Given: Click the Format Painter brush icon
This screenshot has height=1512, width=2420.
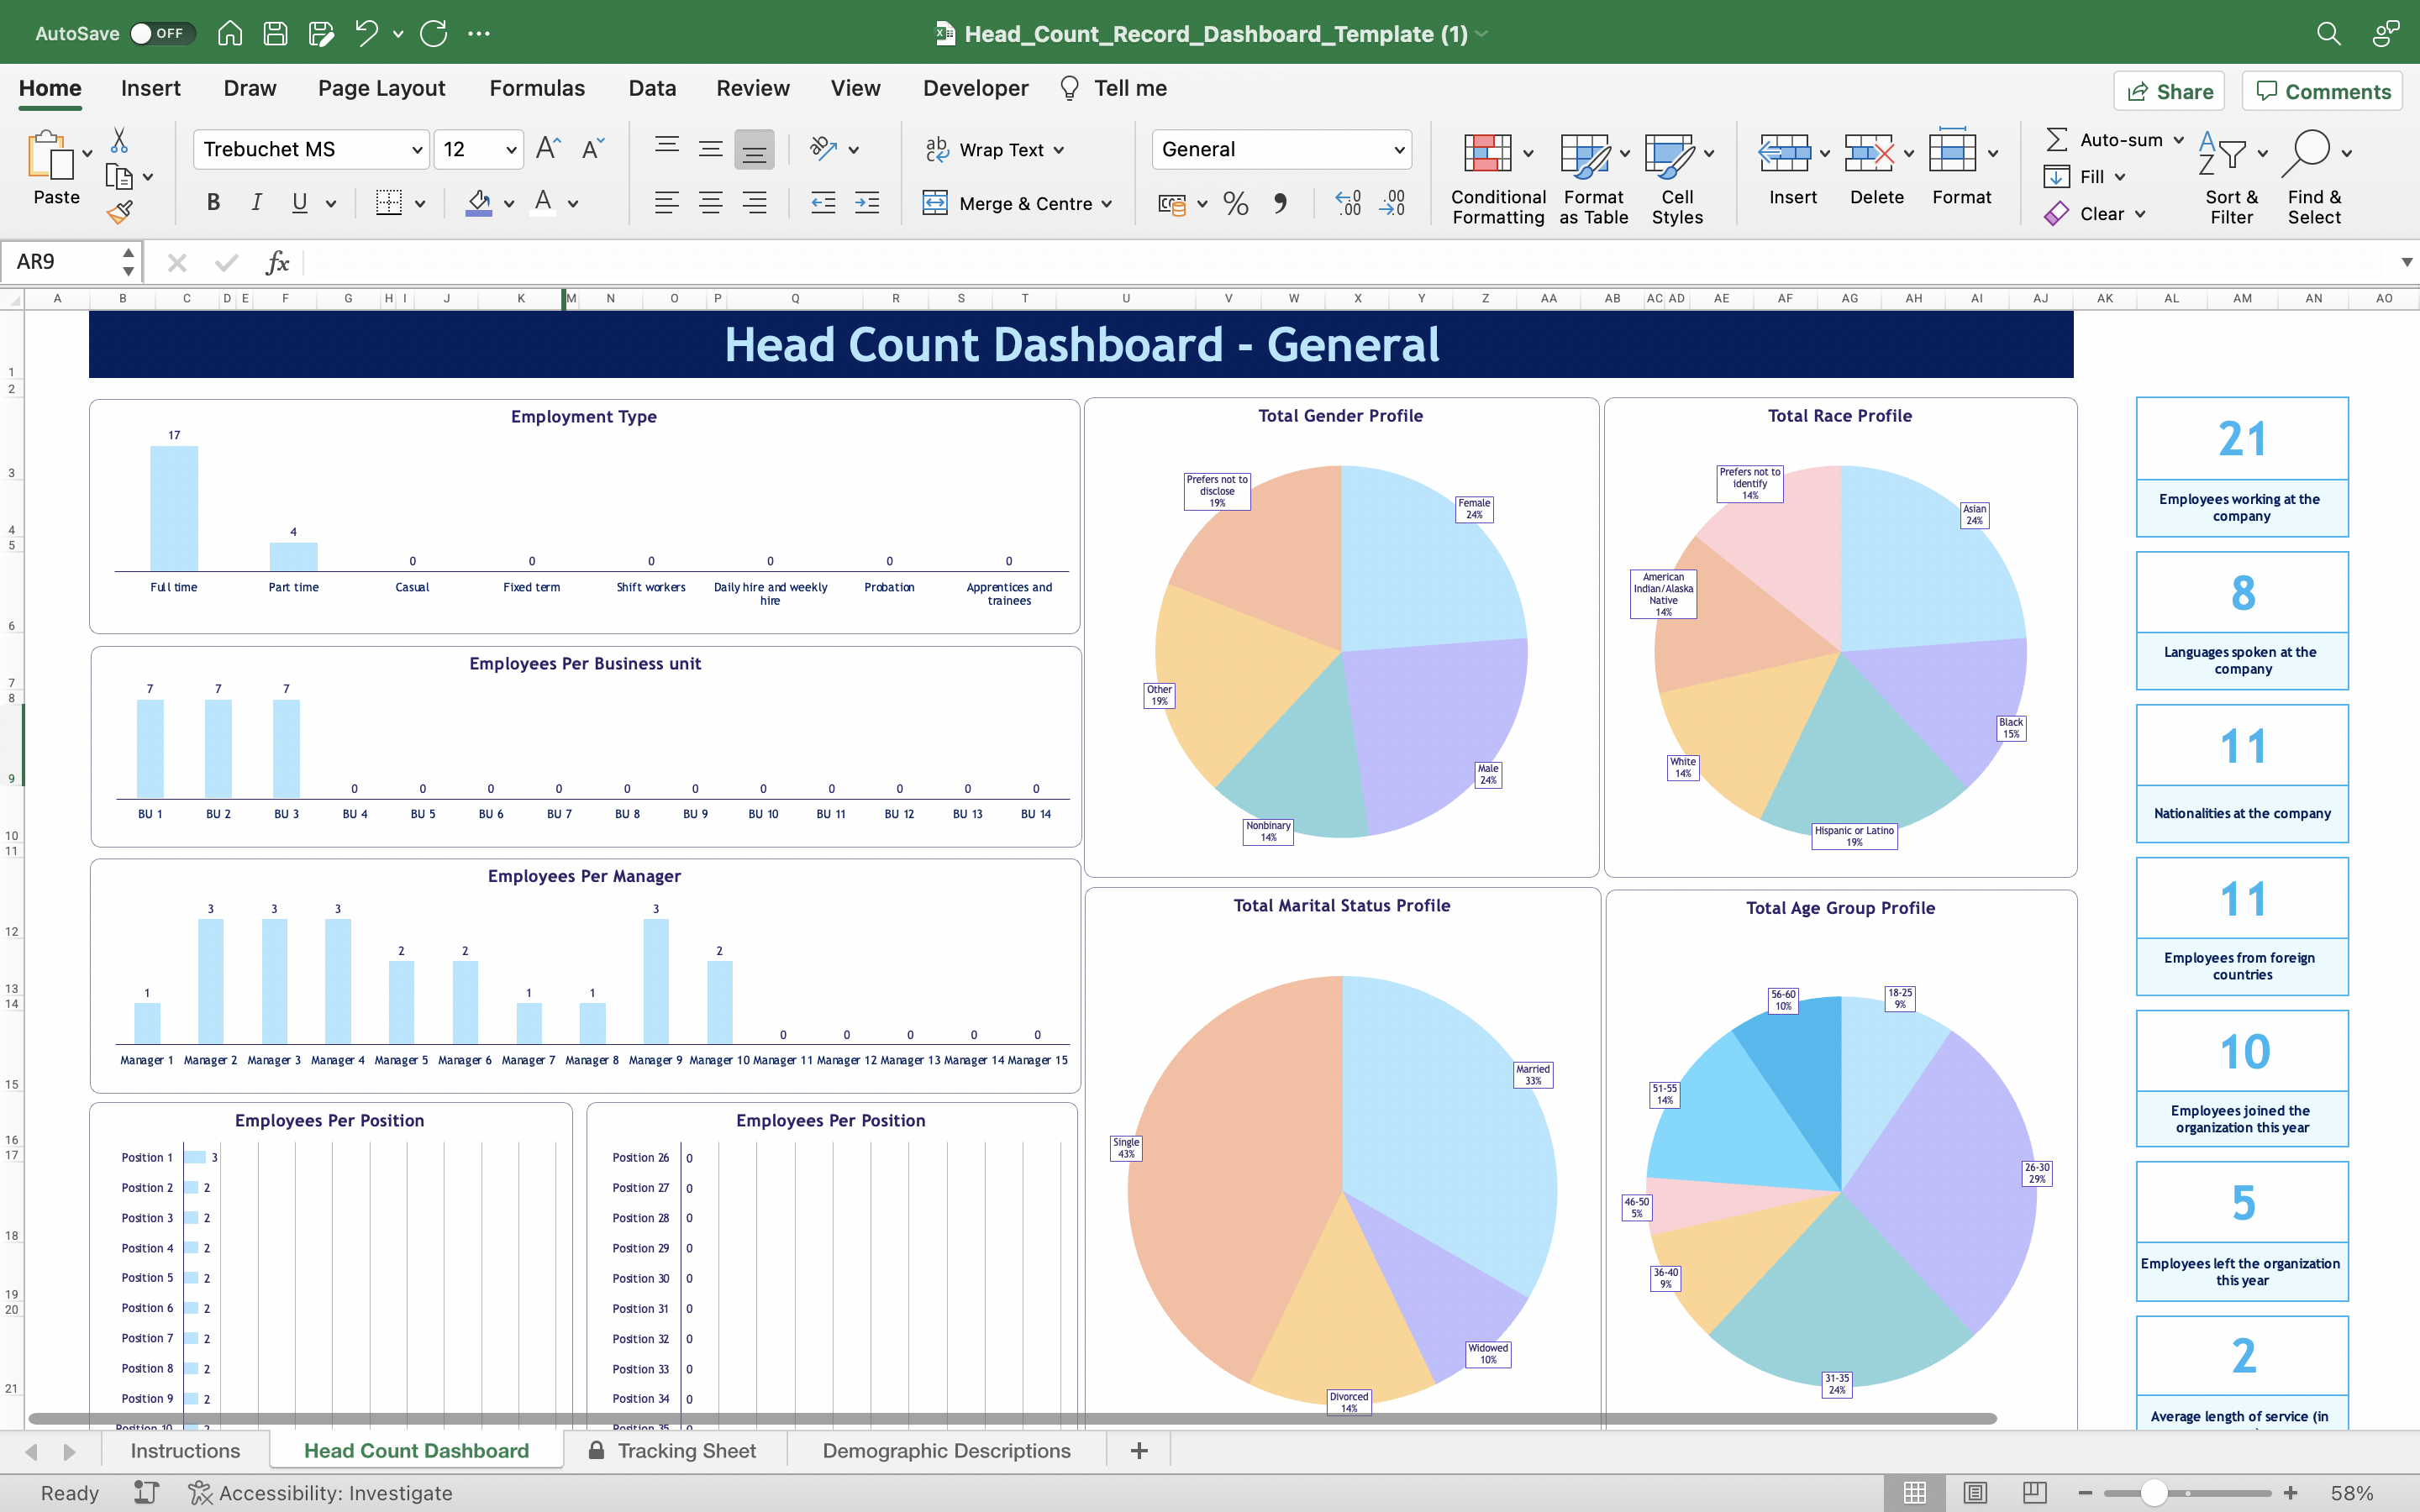Looking at the screenshot, I should click(120, 212).
